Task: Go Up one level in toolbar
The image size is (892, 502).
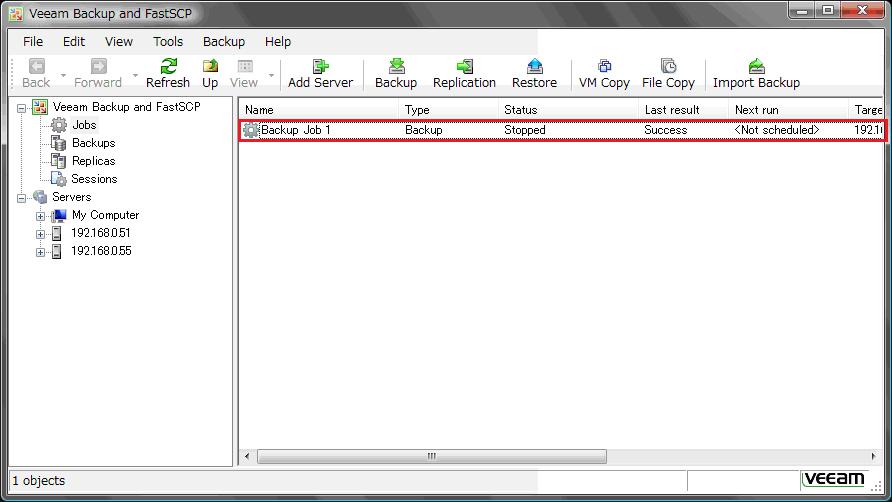Action: click(210, 67)
